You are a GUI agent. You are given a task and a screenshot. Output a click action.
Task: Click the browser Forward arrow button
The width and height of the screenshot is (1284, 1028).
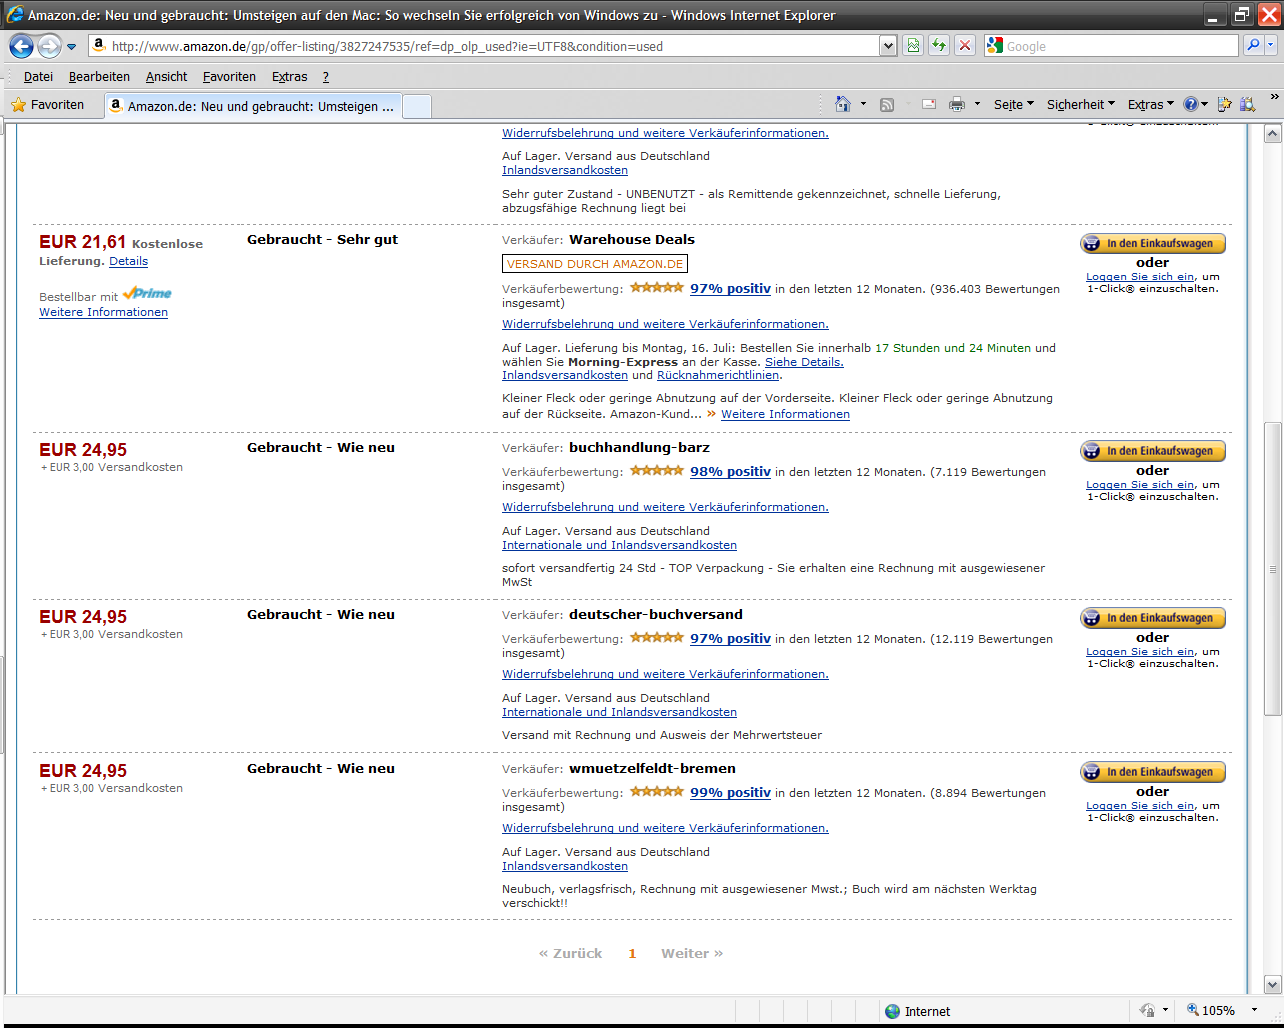click(49, 46)
